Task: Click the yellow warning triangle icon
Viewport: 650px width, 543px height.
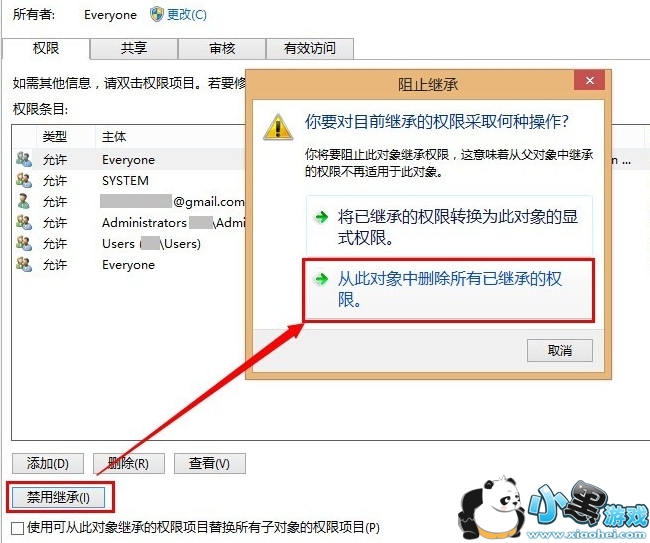Action: click(278, 127)
